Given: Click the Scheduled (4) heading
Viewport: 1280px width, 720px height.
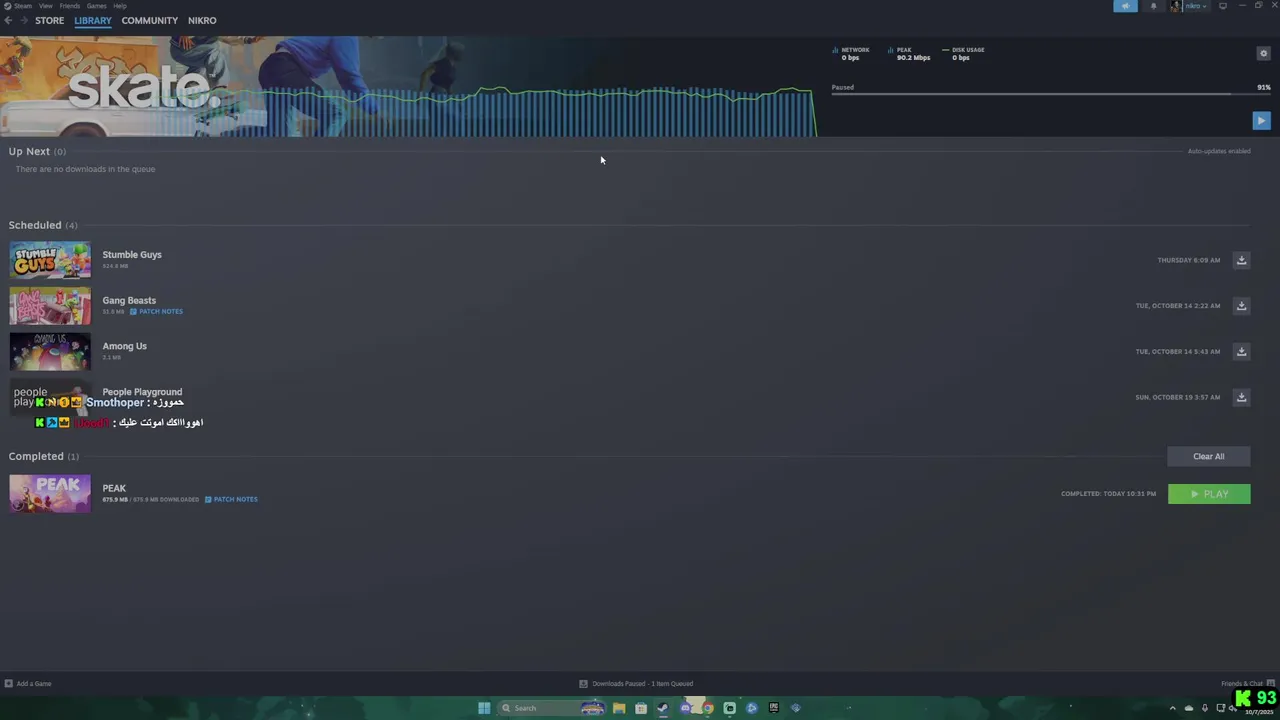Looking at the screenshot, I should [x=43, y=225].
